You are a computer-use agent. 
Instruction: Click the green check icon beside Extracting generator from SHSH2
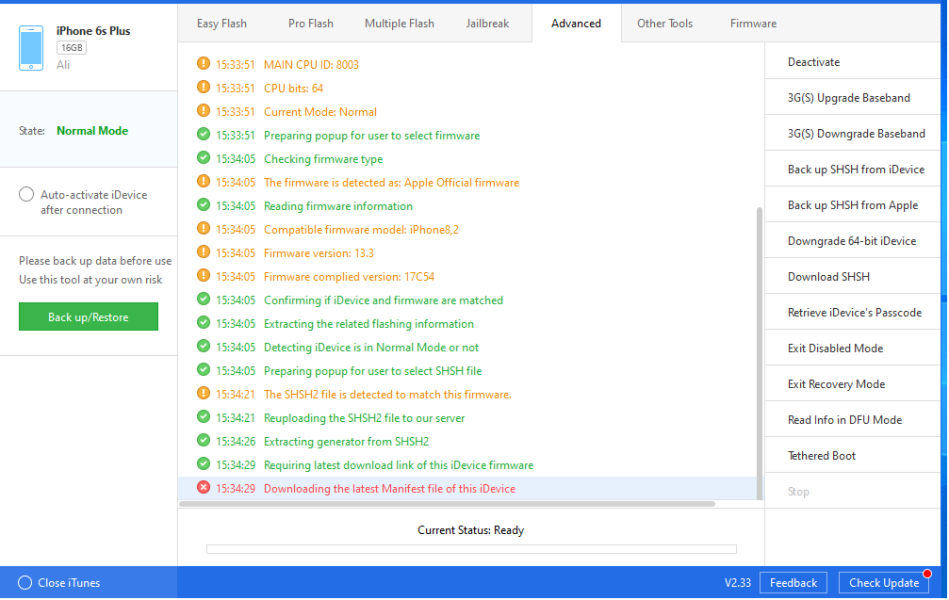click(x=204, y=441)
